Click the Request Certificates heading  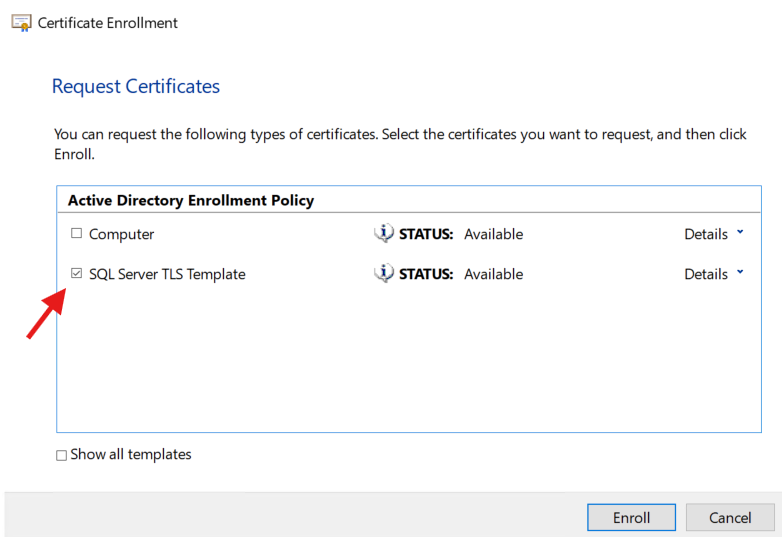point(136,87)
